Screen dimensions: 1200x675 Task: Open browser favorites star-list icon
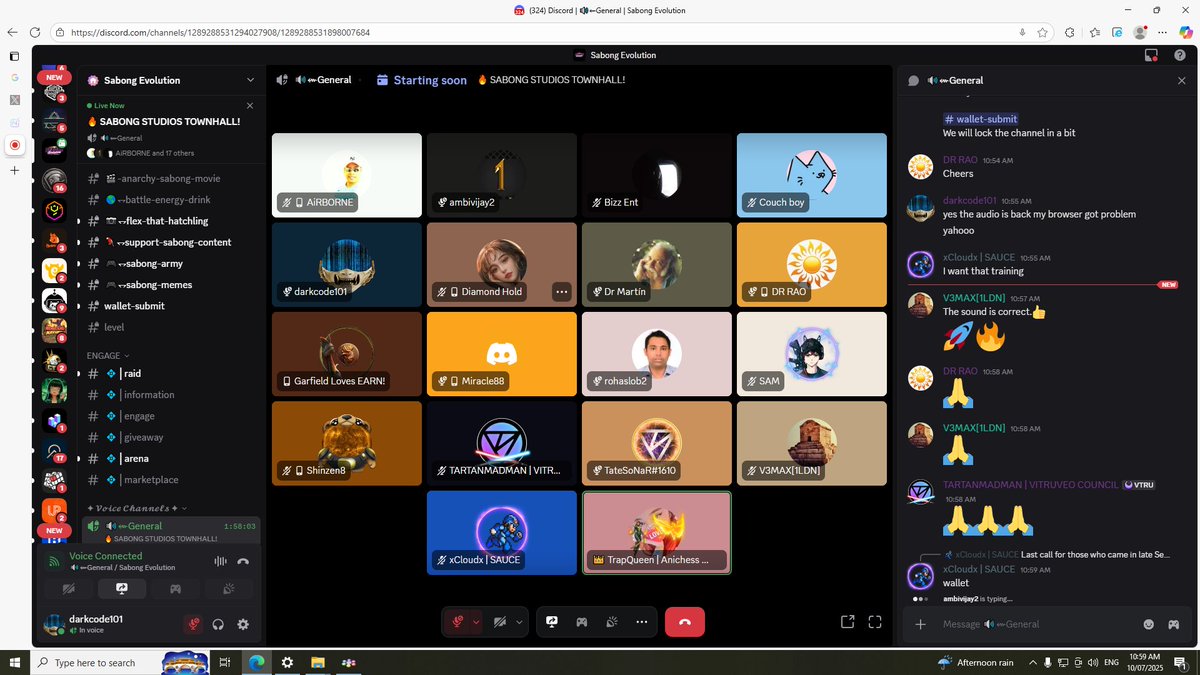tap(1094, 32)
